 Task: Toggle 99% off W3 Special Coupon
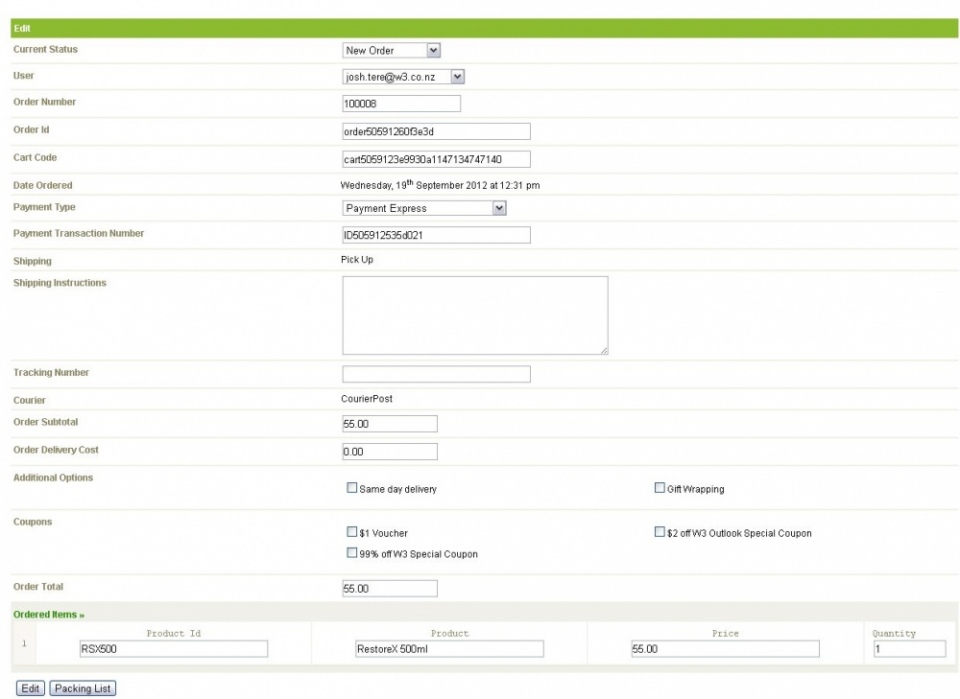coord(351,553)
